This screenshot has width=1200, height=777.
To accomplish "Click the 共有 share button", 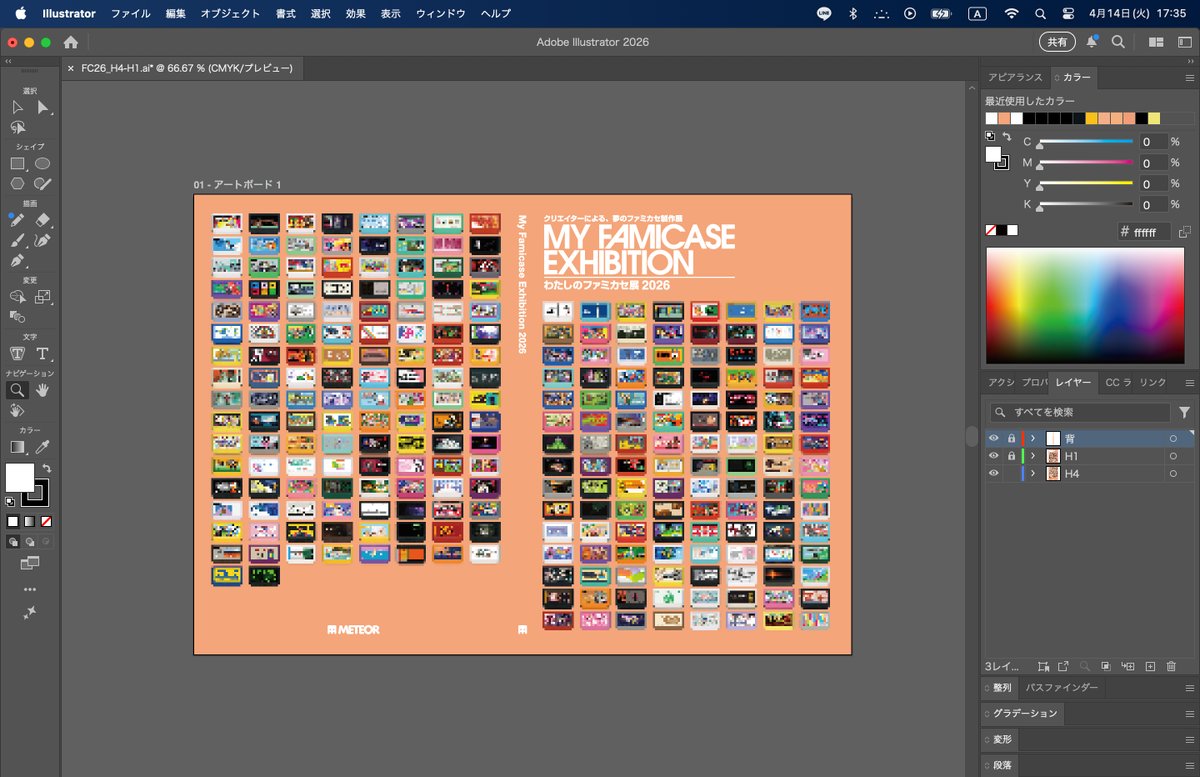I will (x=1057, y=42).
